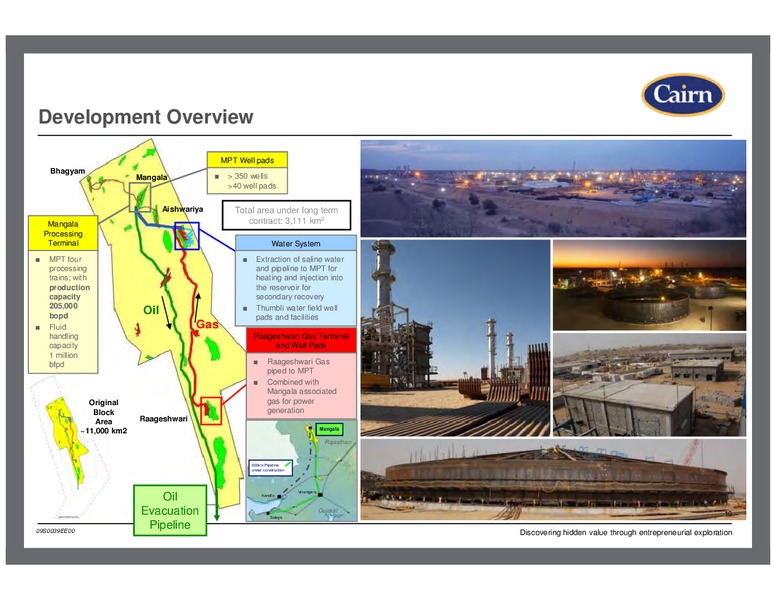Select the '> 350 wells' bullet

tap(247, 176)
